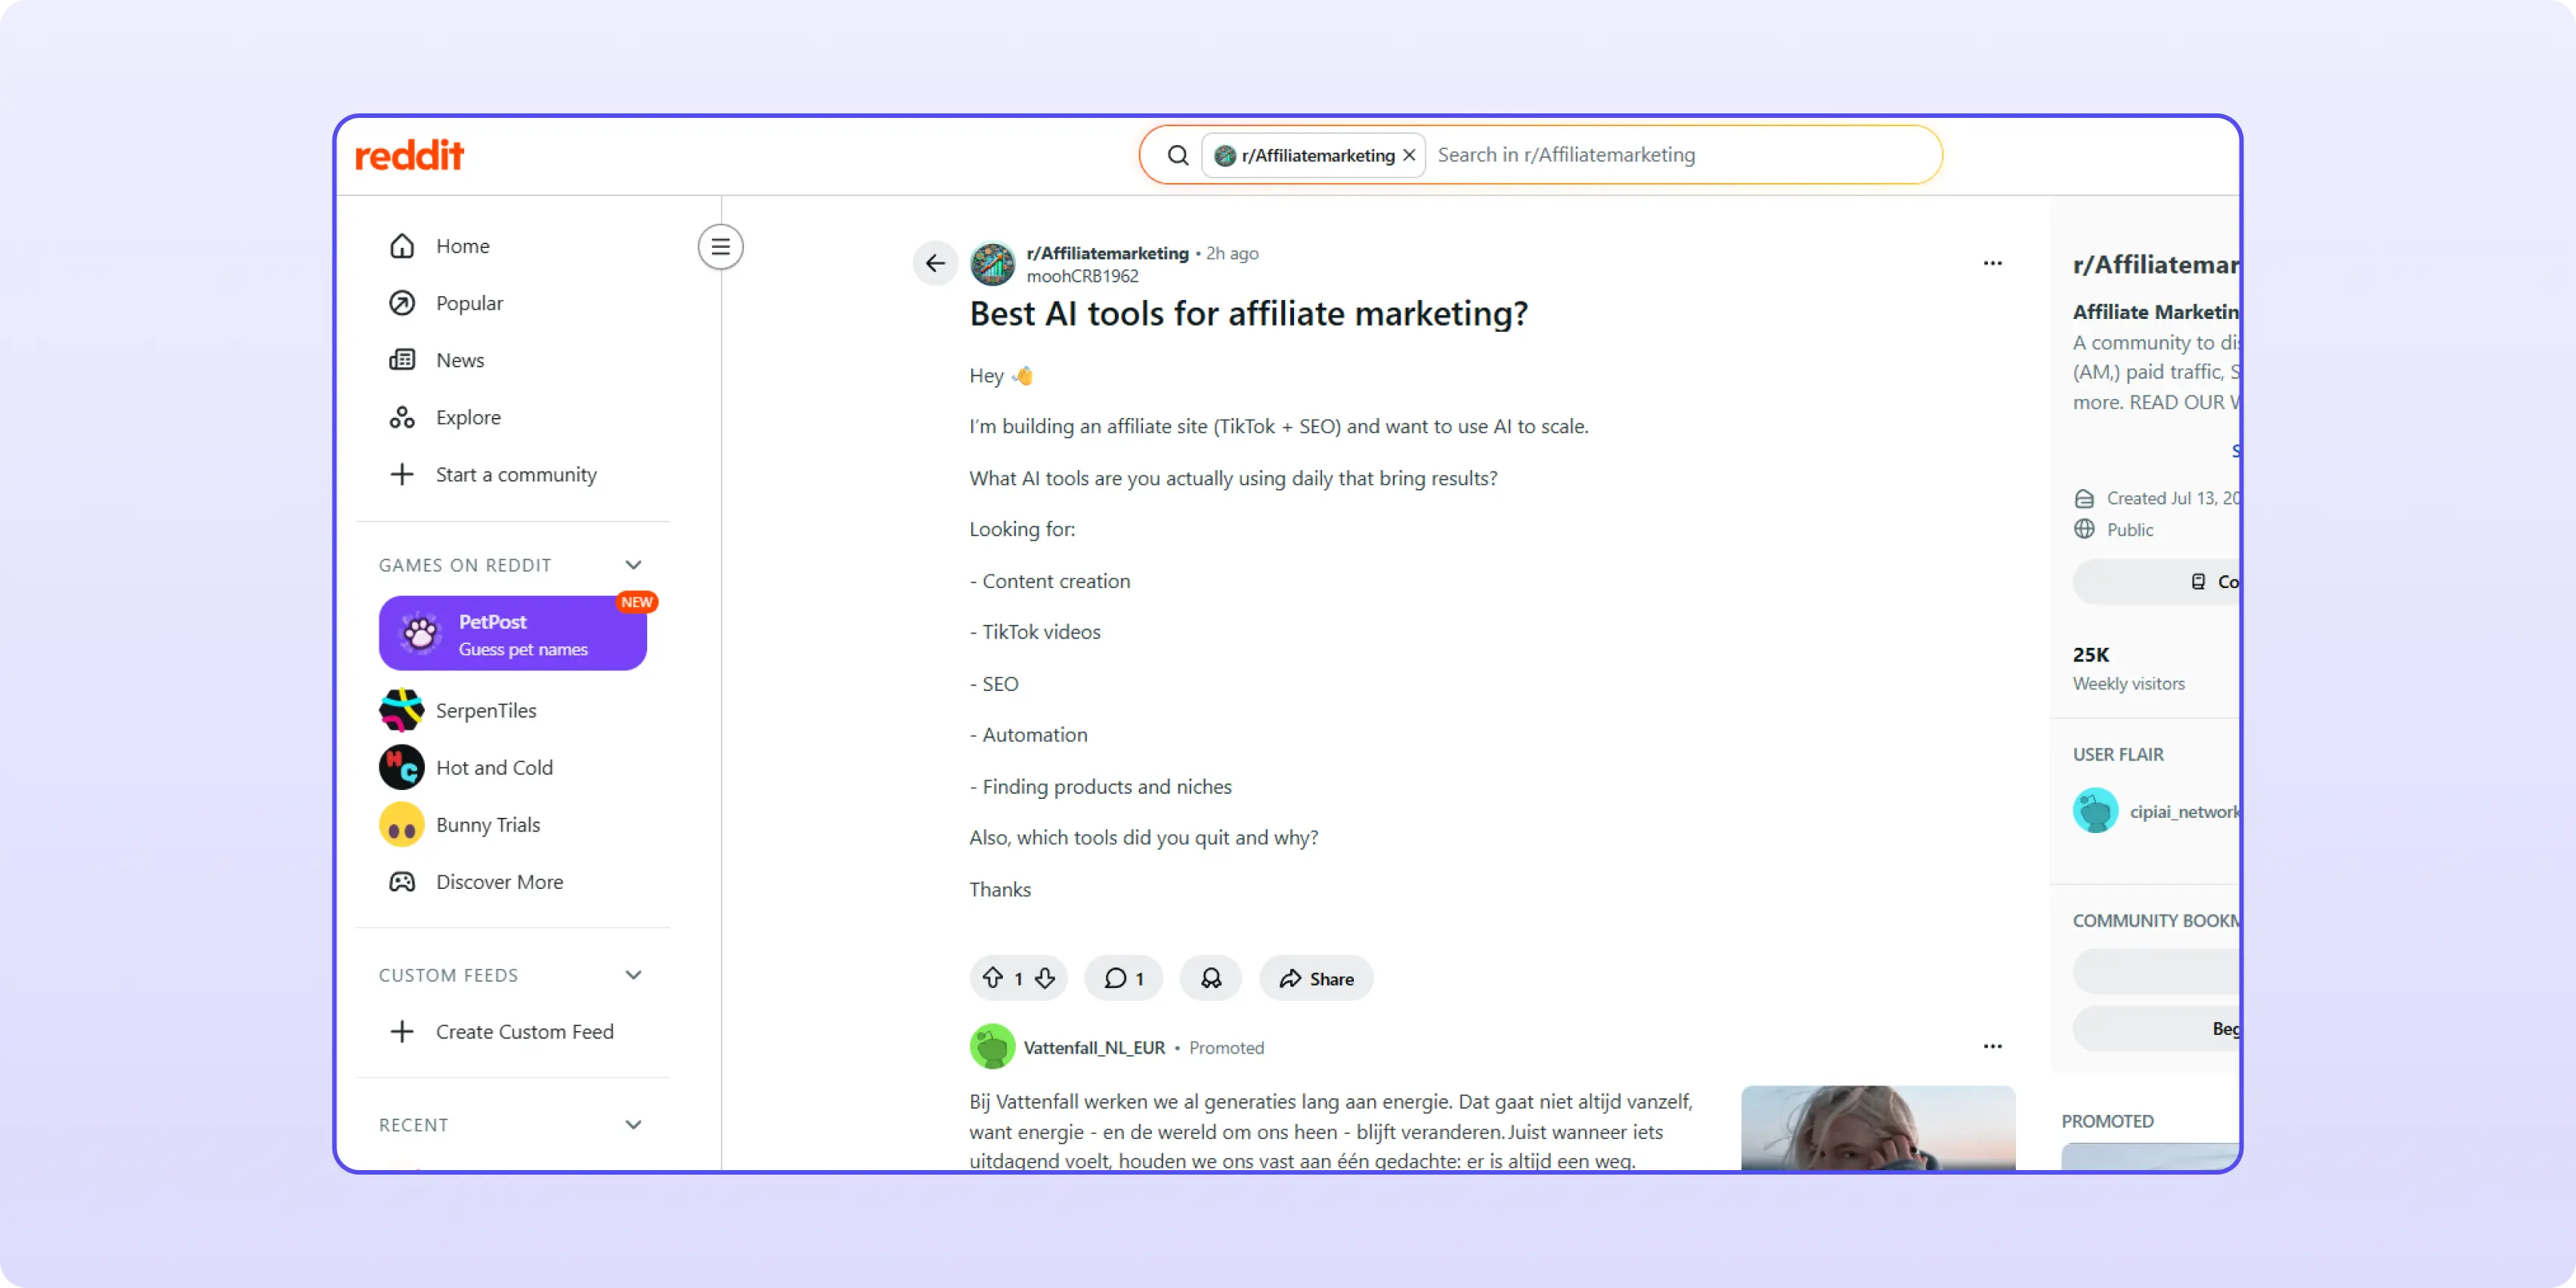Click the Reddit logo
2576x1288 pixels.
pos(410,155)
